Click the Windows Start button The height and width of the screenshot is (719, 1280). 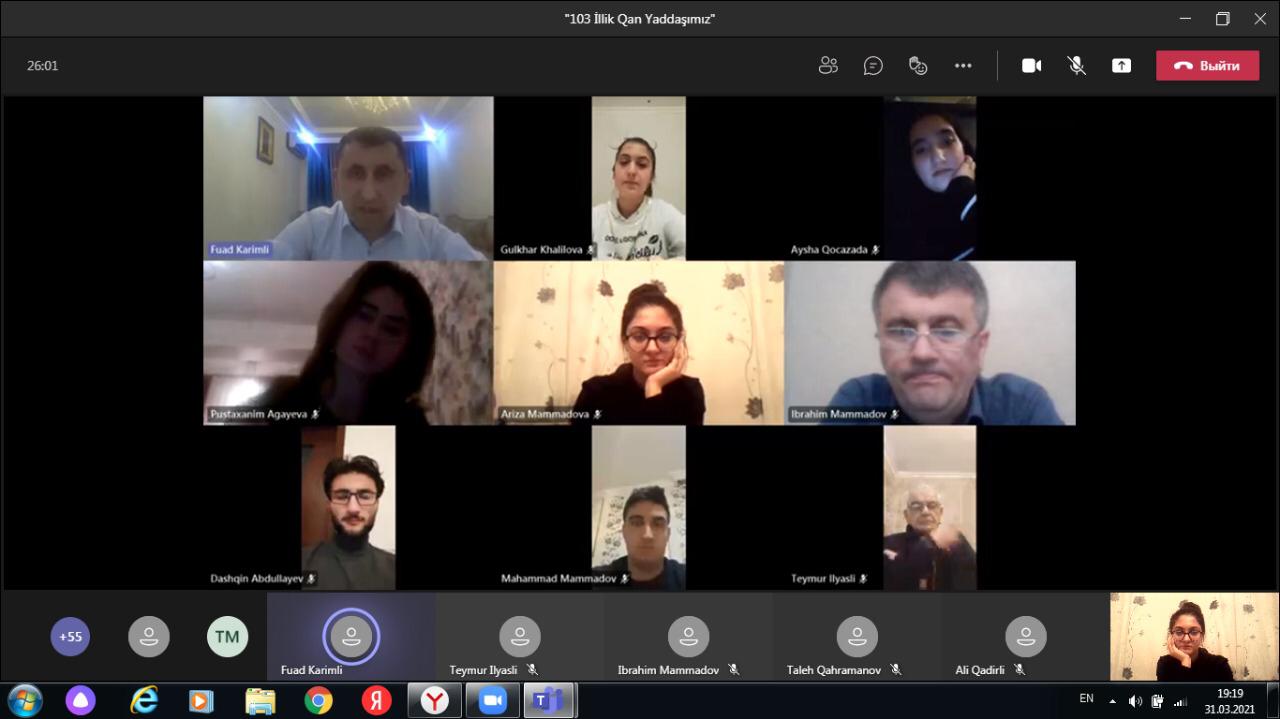(x=24, y=700)
